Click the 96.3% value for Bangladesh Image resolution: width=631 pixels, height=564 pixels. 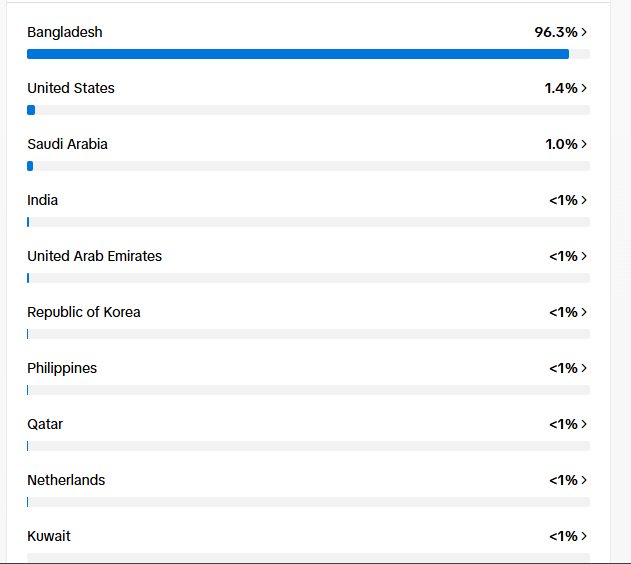[x=556, y=32]
